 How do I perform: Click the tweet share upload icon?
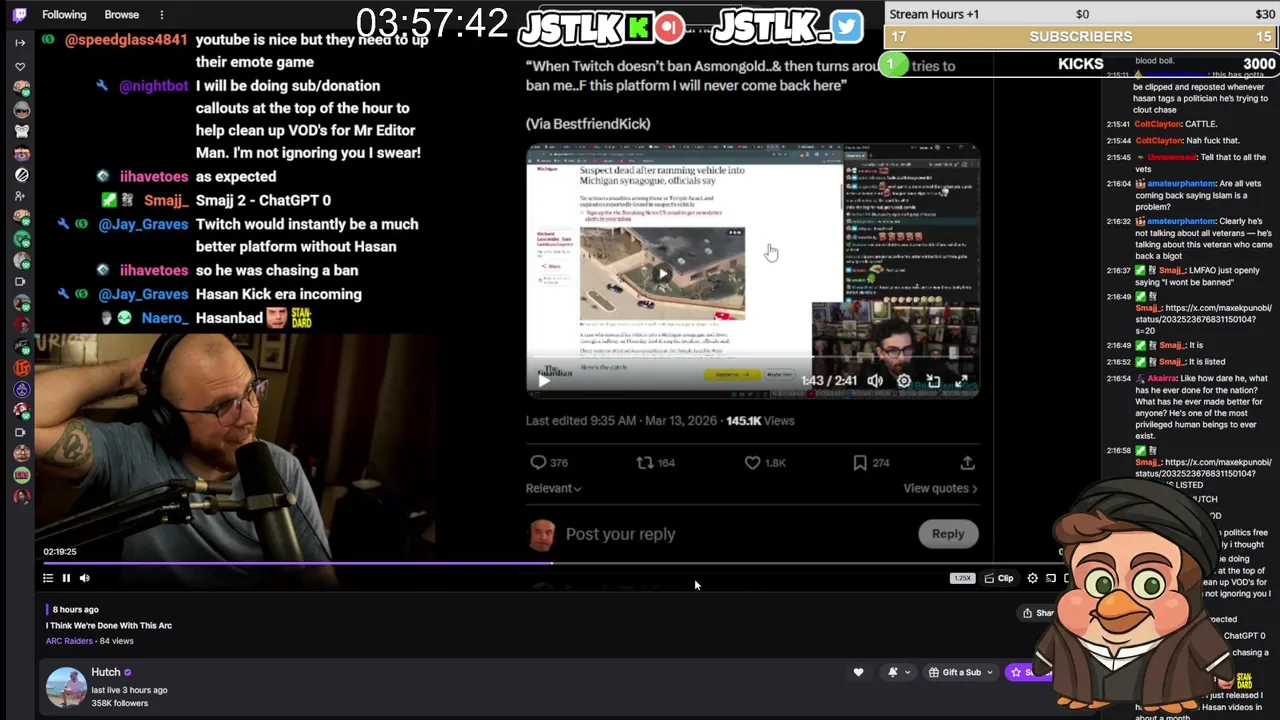click(x=967, y=463)
